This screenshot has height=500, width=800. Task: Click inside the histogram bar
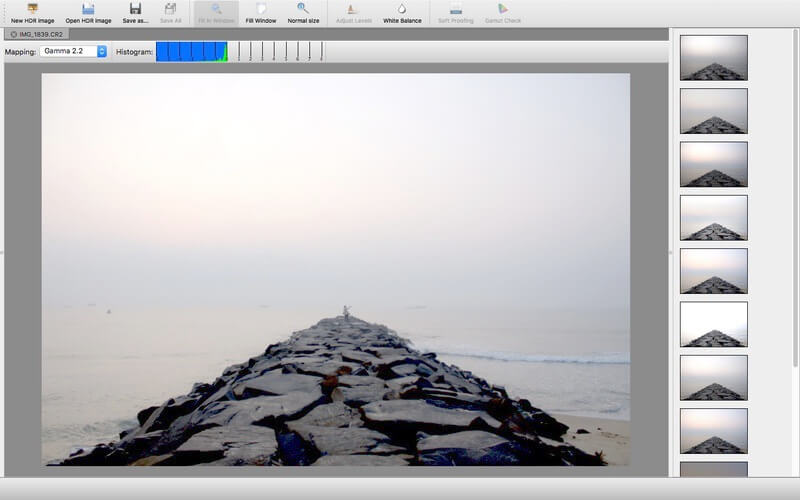point(238,51)
